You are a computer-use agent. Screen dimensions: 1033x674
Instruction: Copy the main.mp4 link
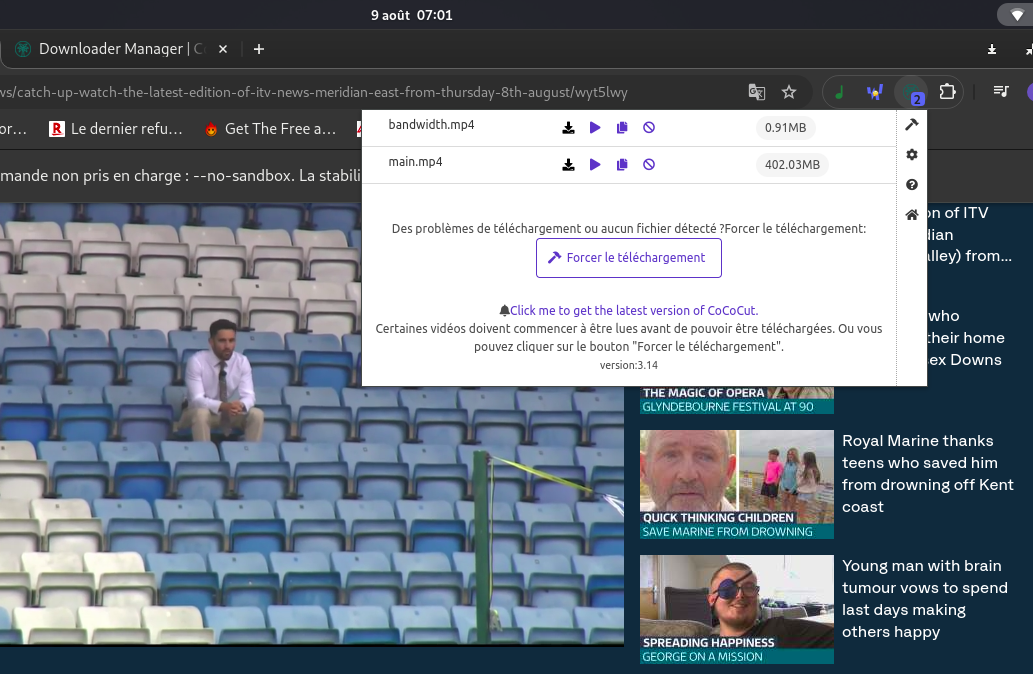[x=622, y=165]
